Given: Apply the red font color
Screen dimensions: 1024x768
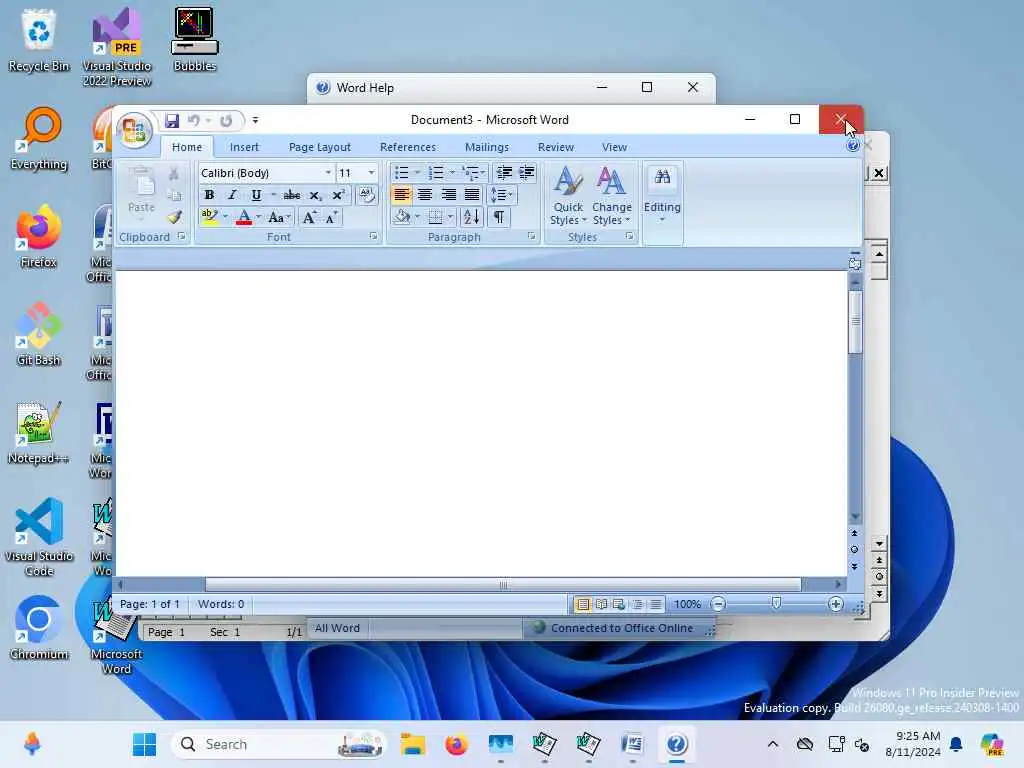Looking at the screenshot, I should pos(244,217).
